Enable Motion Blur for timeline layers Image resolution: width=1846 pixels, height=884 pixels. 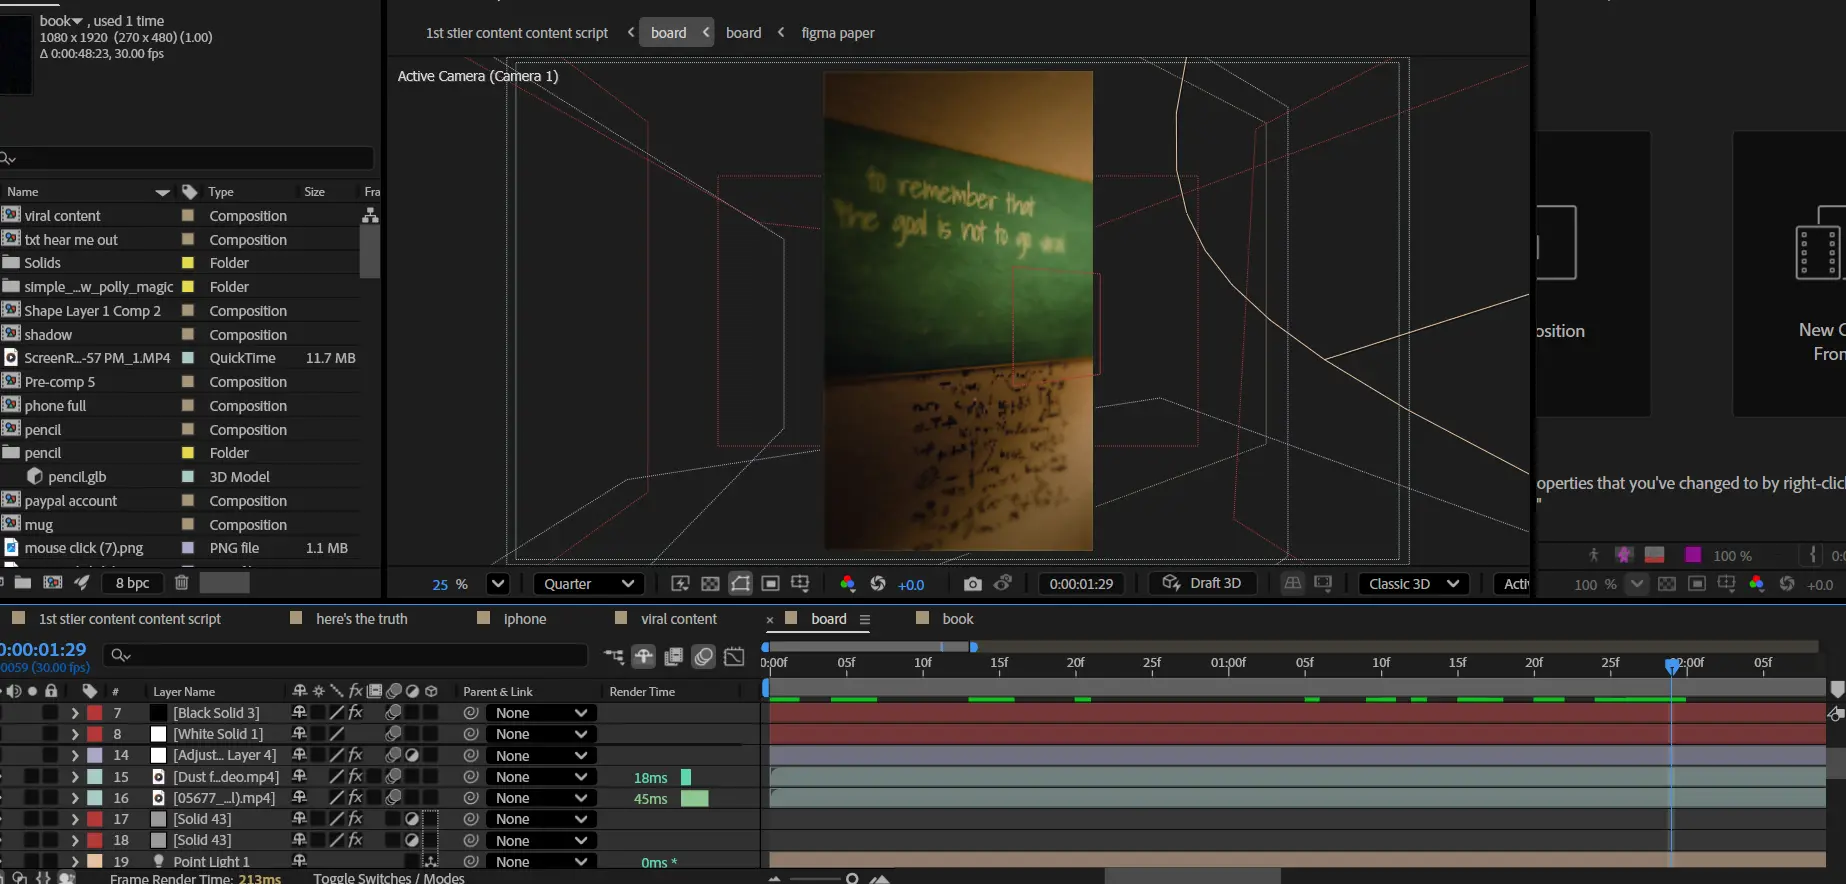[704, 656]
